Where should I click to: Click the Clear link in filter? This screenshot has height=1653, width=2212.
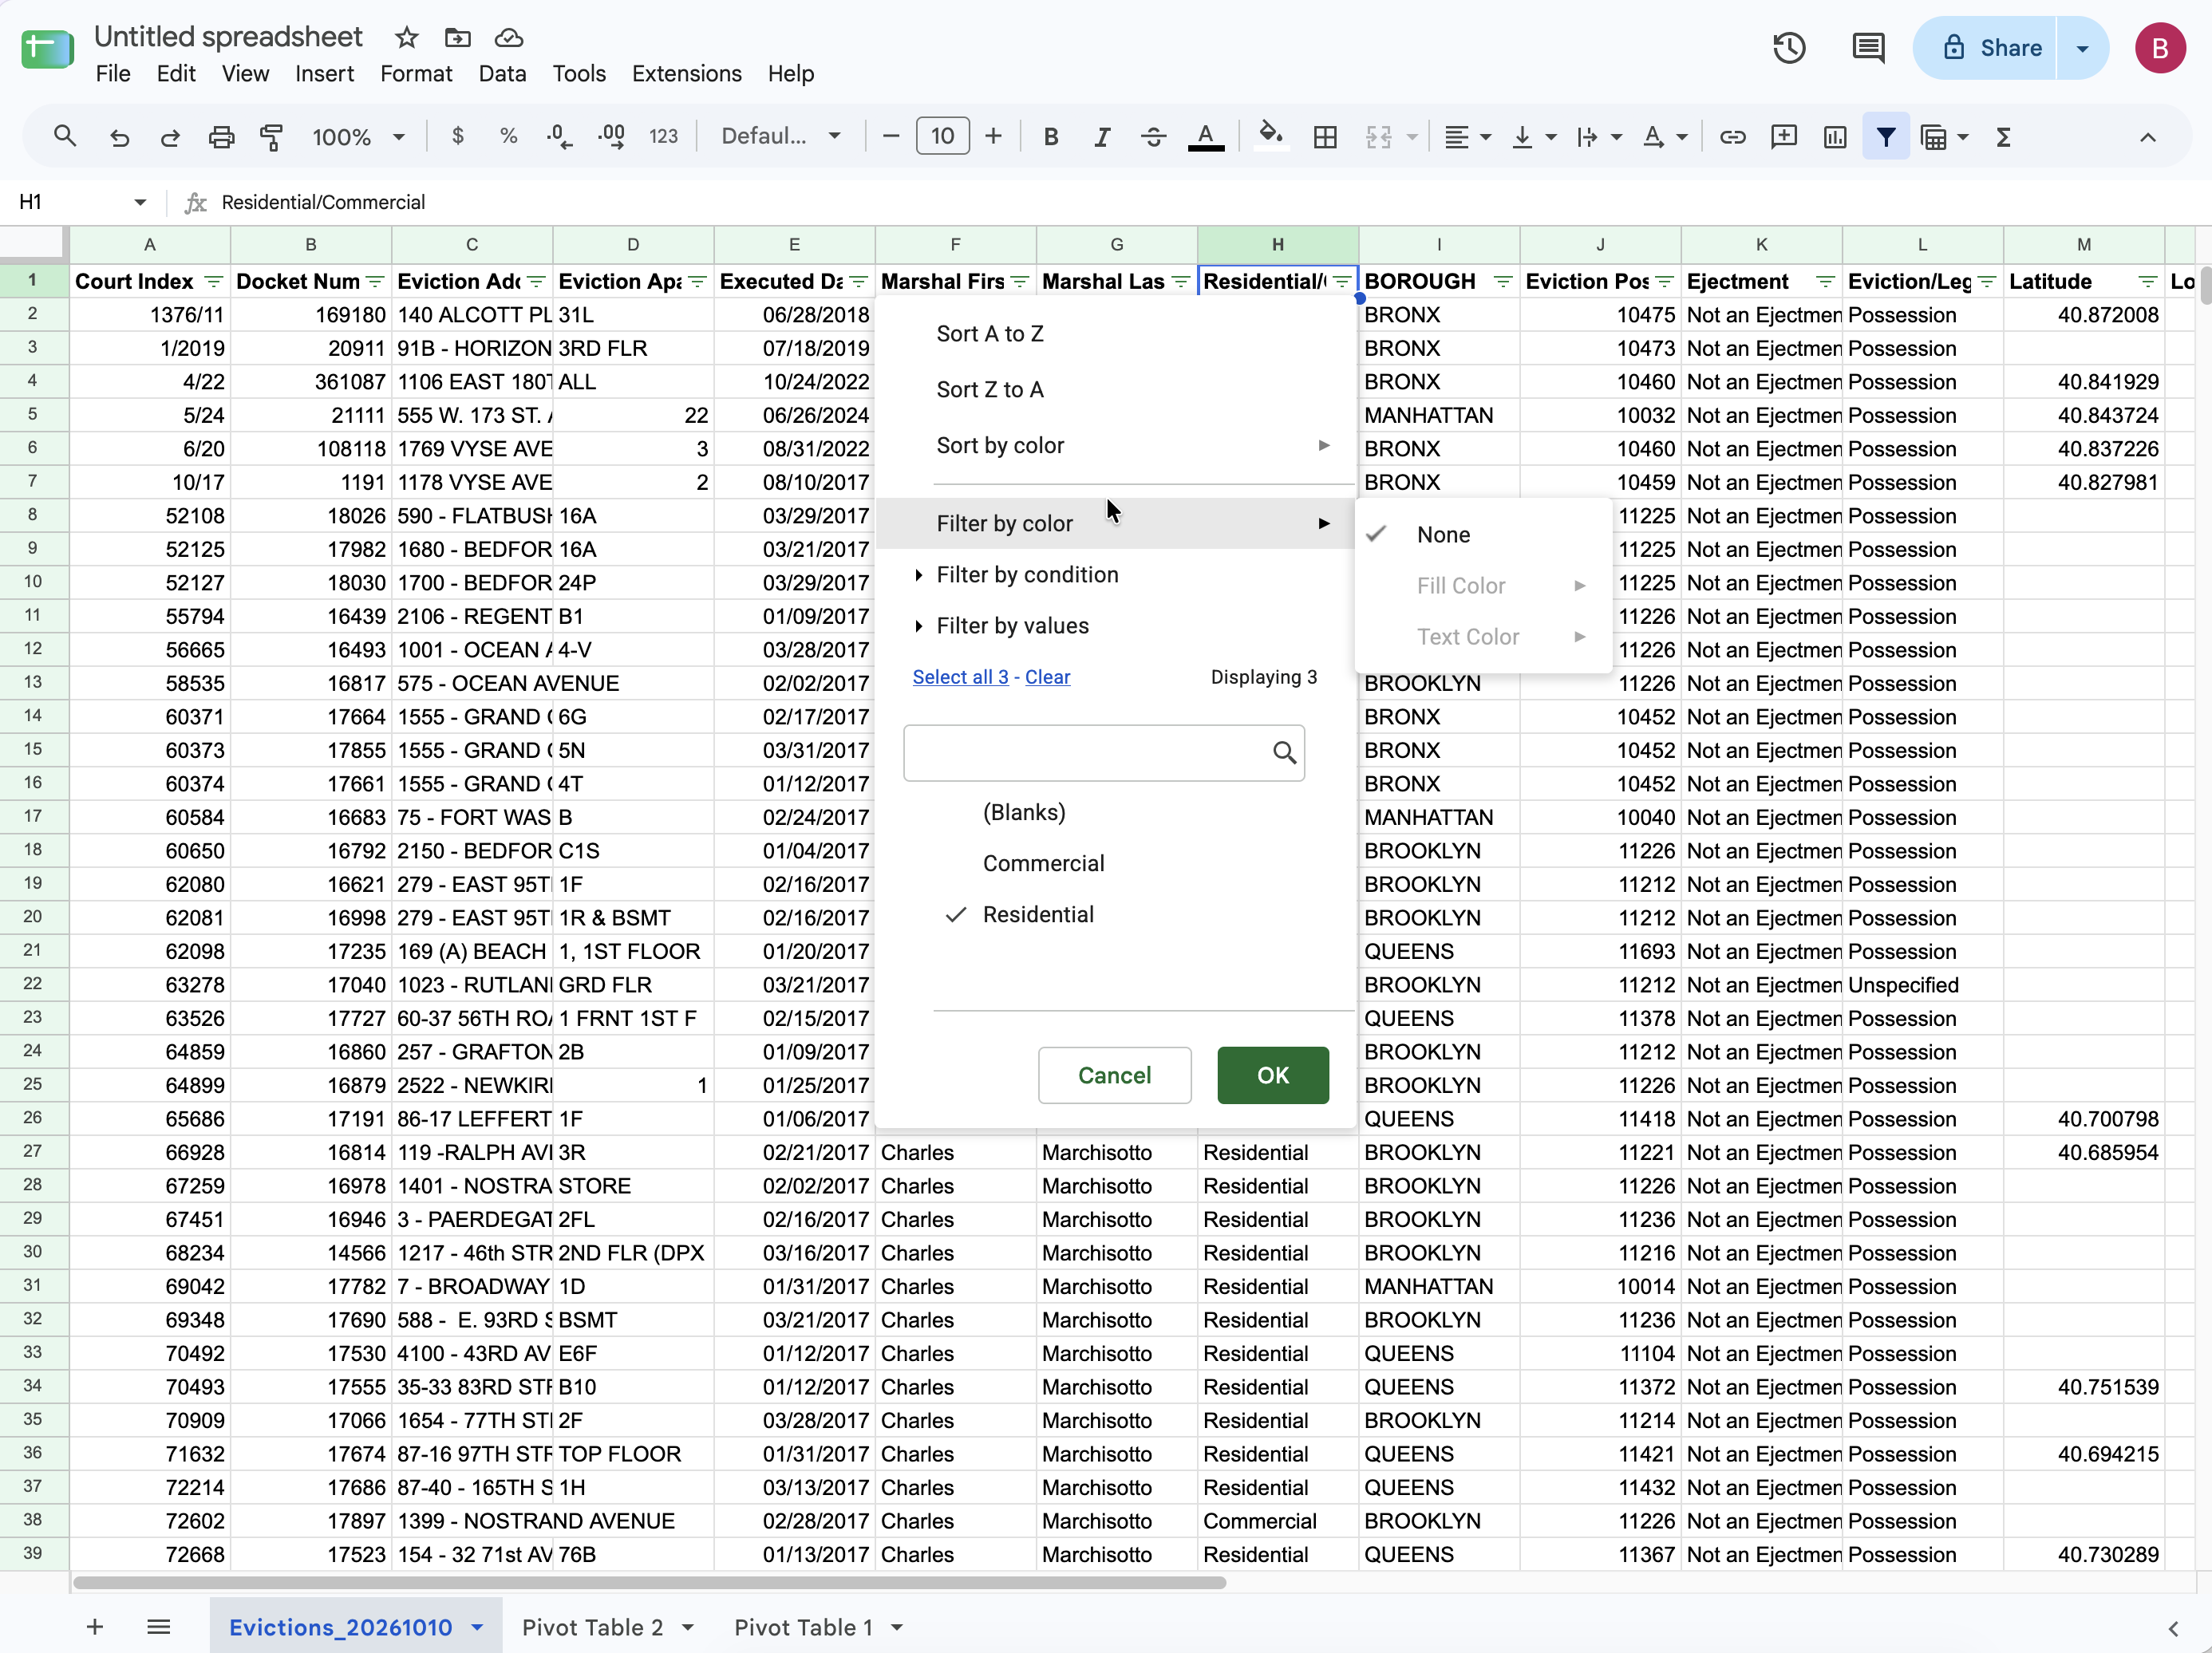(1047, 677)
